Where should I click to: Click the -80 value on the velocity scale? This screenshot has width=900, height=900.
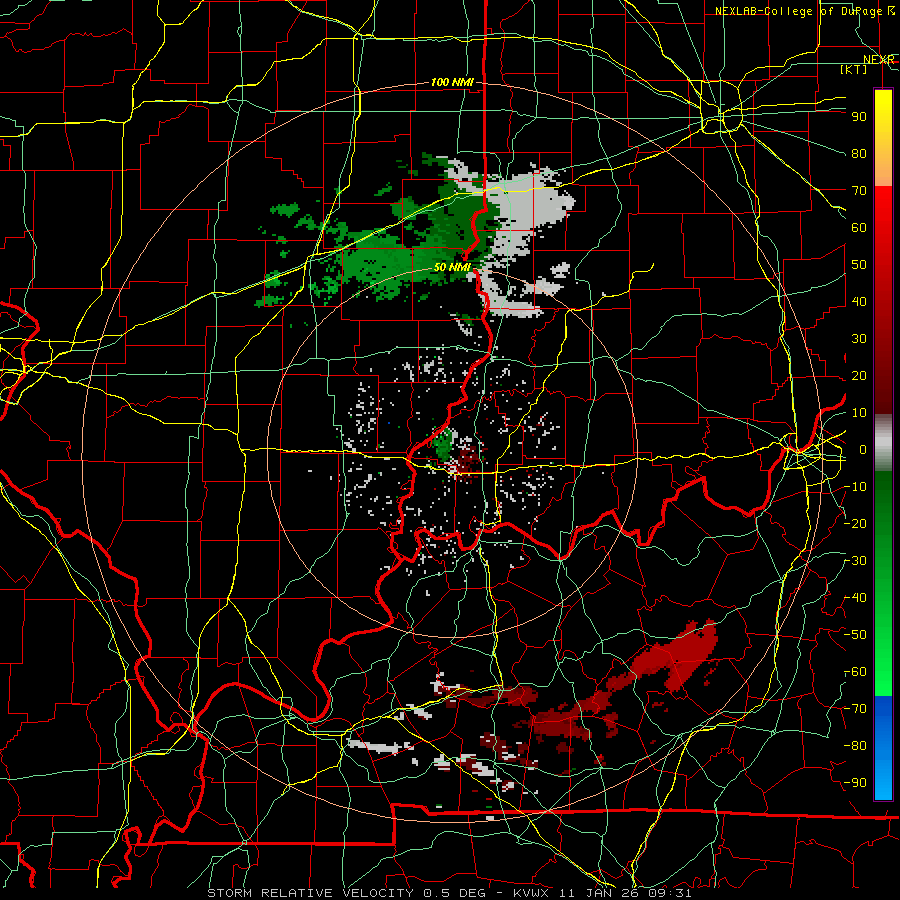tap(855, 746)
